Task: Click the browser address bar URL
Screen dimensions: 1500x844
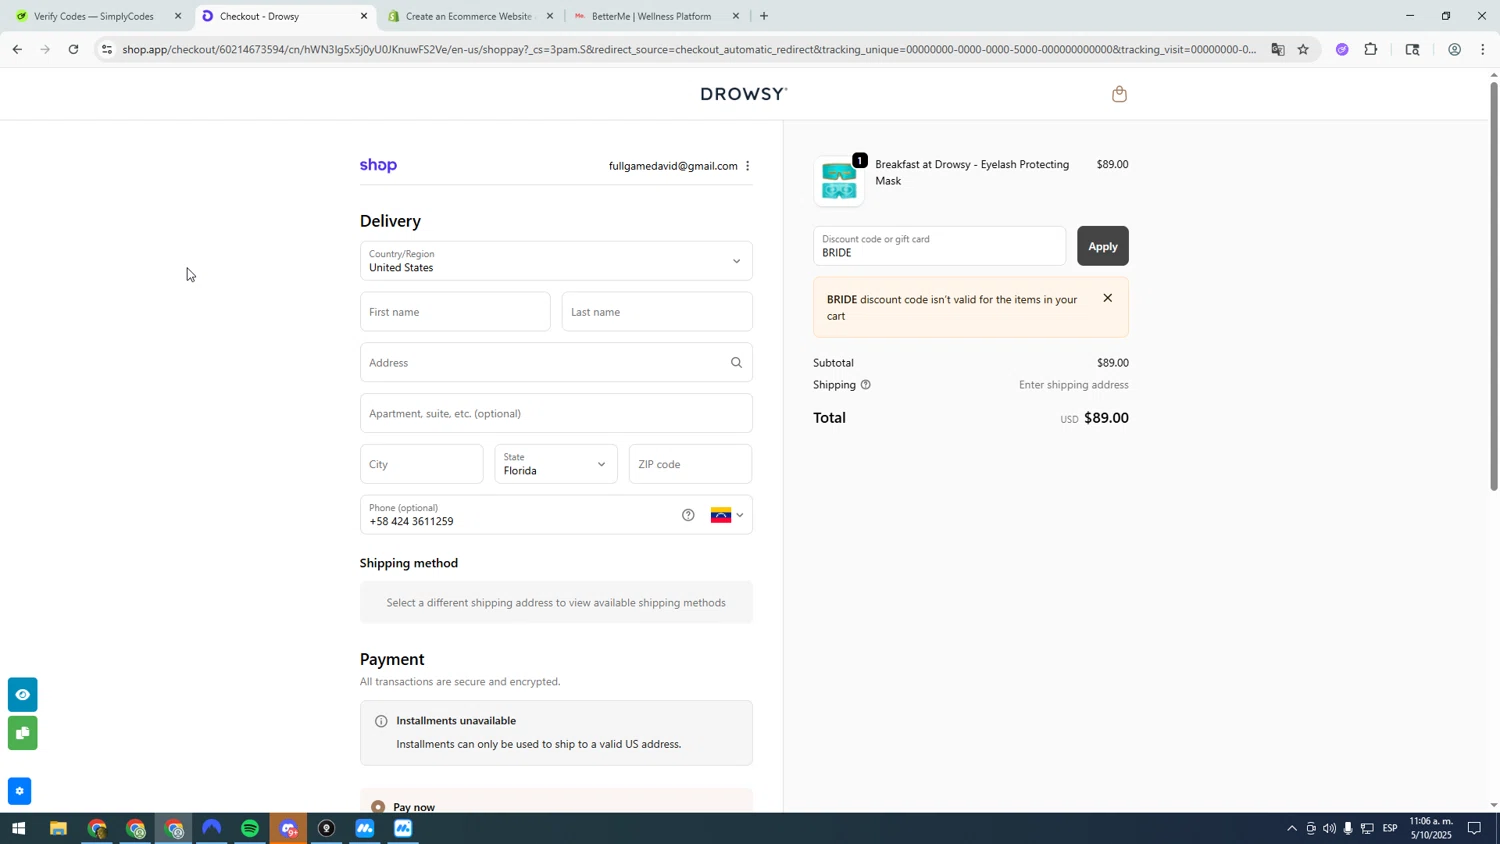Action: (688, 49)
